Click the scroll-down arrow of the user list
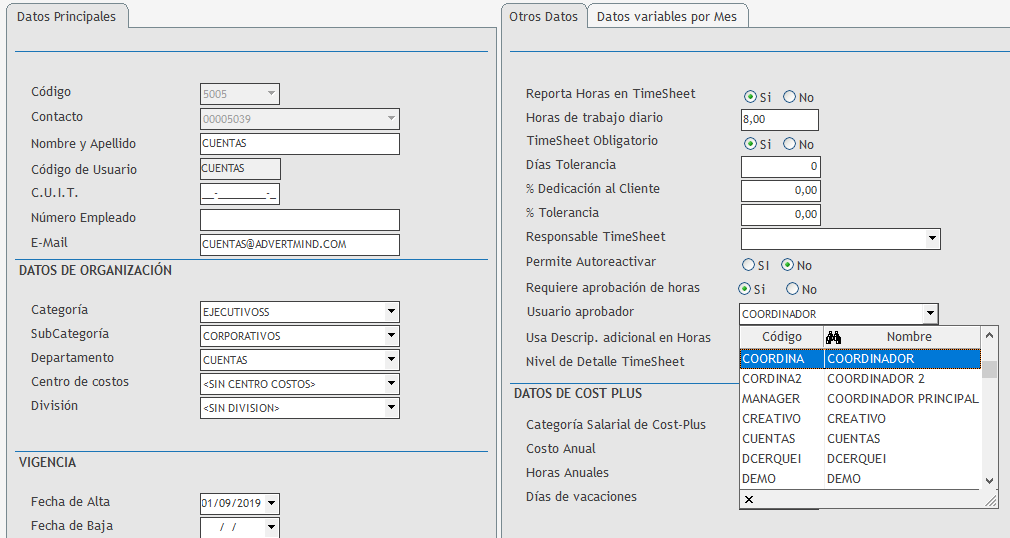The width and height of the screenshot is (1010, 538). coord(990,480)
